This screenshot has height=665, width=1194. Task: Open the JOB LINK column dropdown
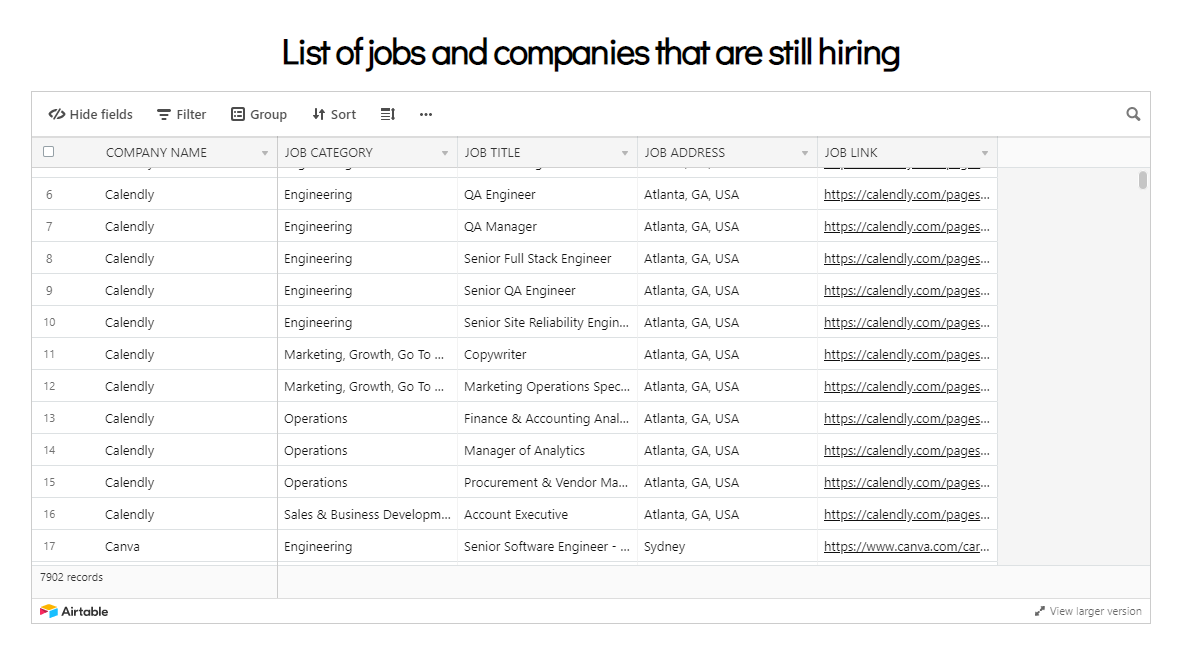[984, 152]
